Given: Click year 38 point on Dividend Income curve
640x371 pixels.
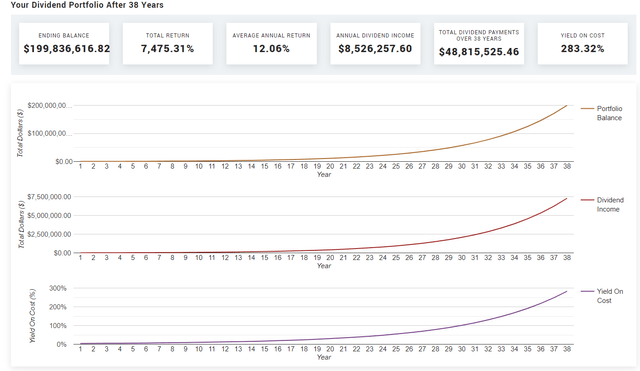Looking at the screenshot, I should tap(567, 198).
